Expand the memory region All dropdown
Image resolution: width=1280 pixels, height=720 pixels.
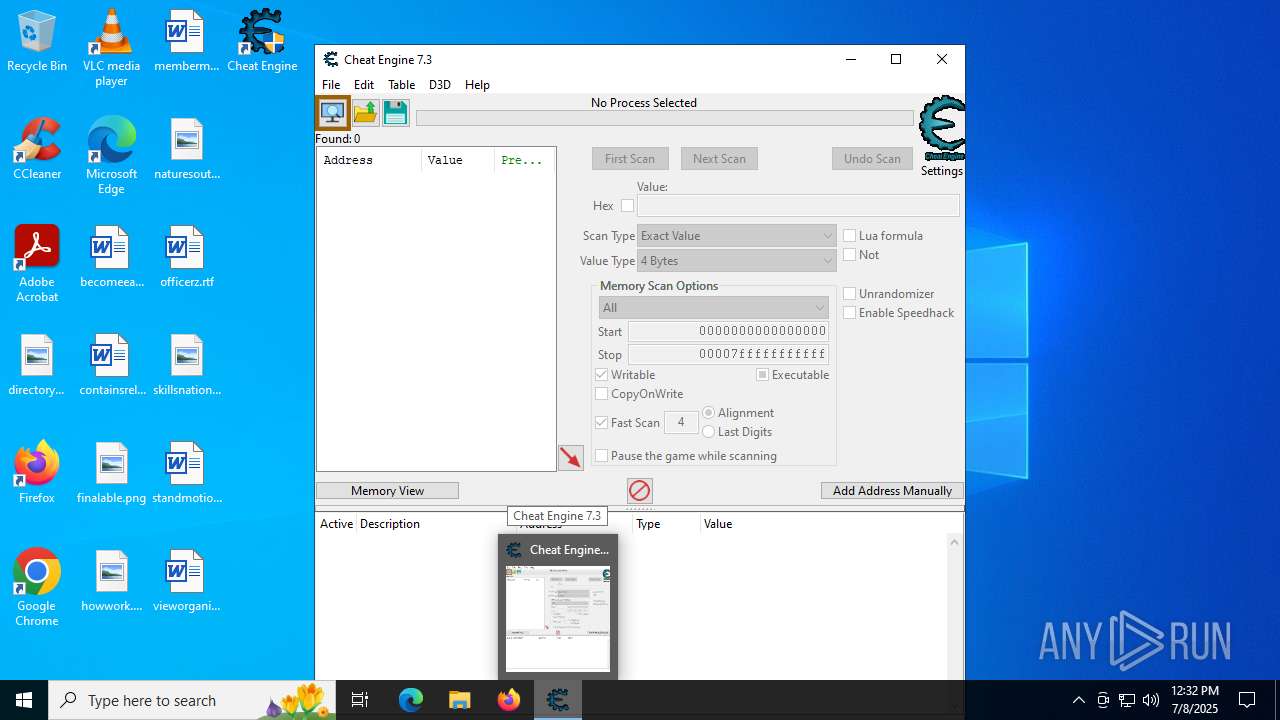click(713, 308)
